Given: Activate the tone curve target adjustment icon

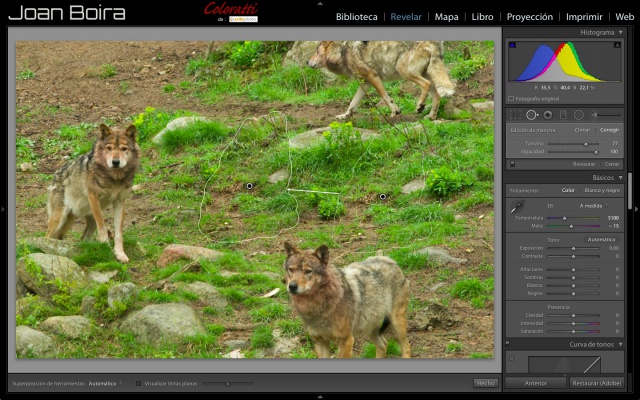Looking at the screenshot, I should pos(512,358).
